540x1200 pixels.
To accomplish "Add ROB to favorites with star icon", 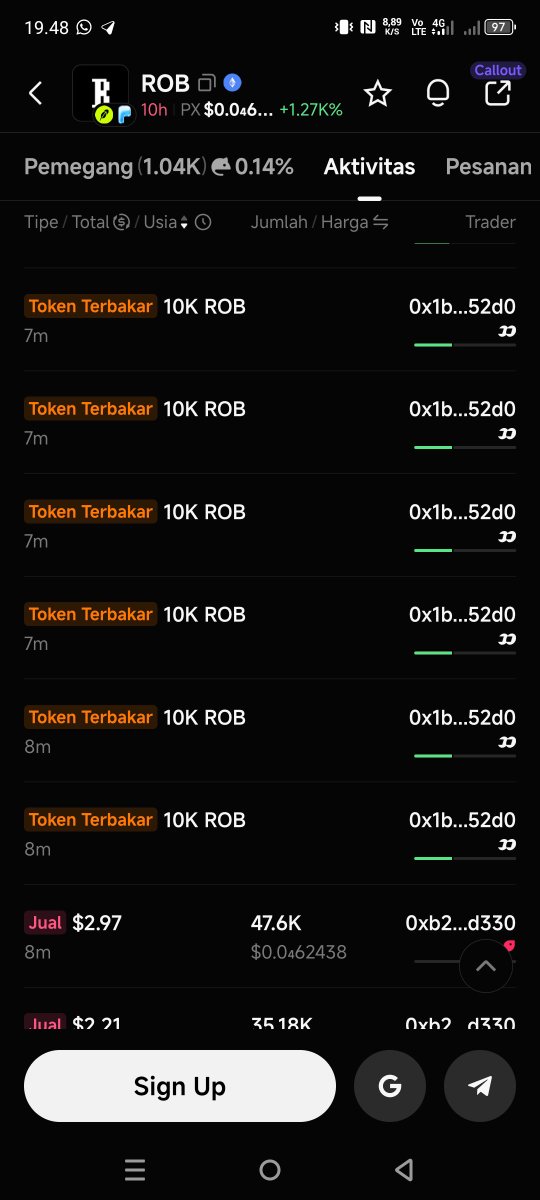I will click(x=377, y=94).
